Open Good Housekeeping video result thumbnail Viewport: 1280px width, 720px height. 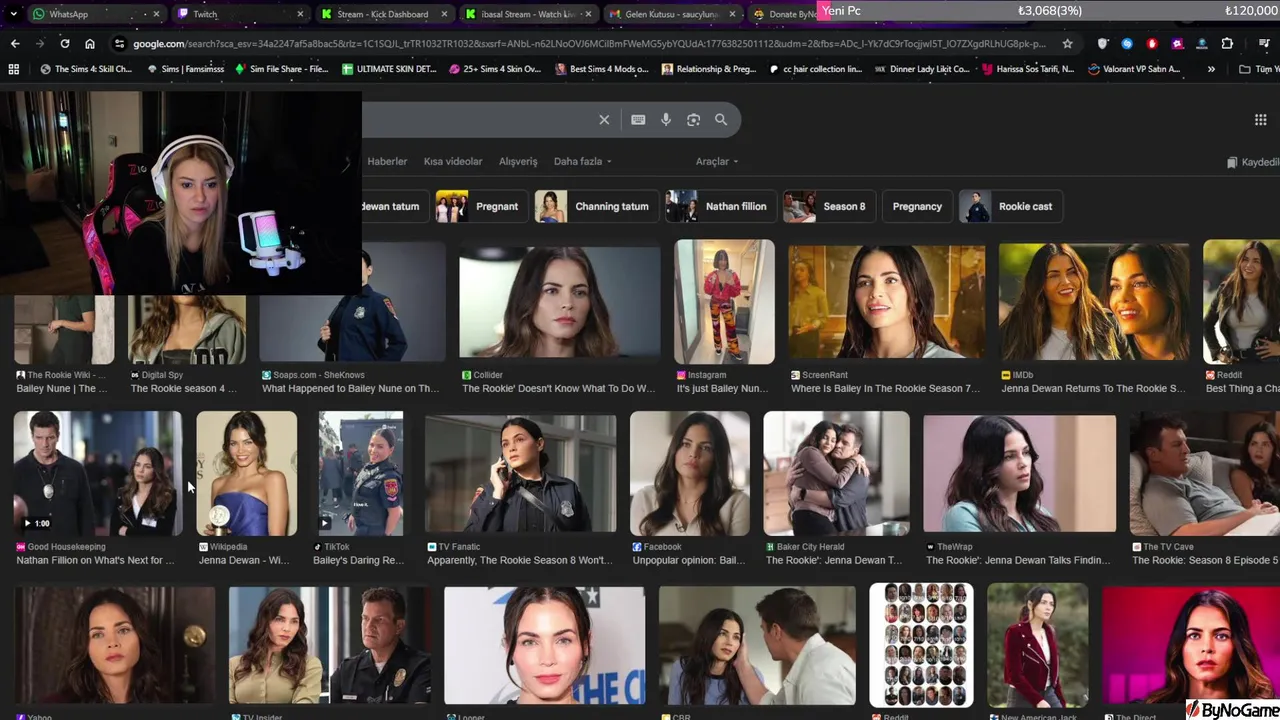[x=98, y=473]
